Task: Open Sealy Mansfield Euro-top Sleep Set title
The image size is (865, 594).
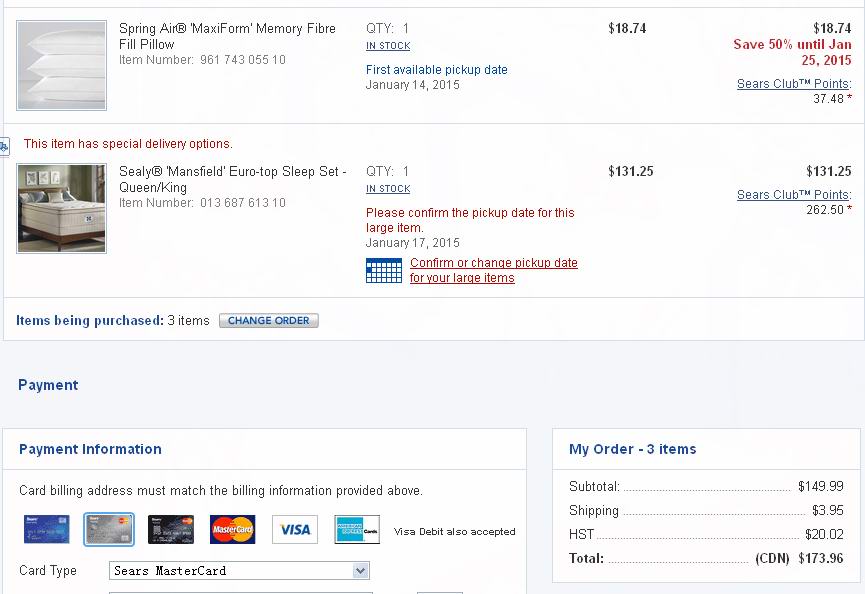Action: point(233,179)
